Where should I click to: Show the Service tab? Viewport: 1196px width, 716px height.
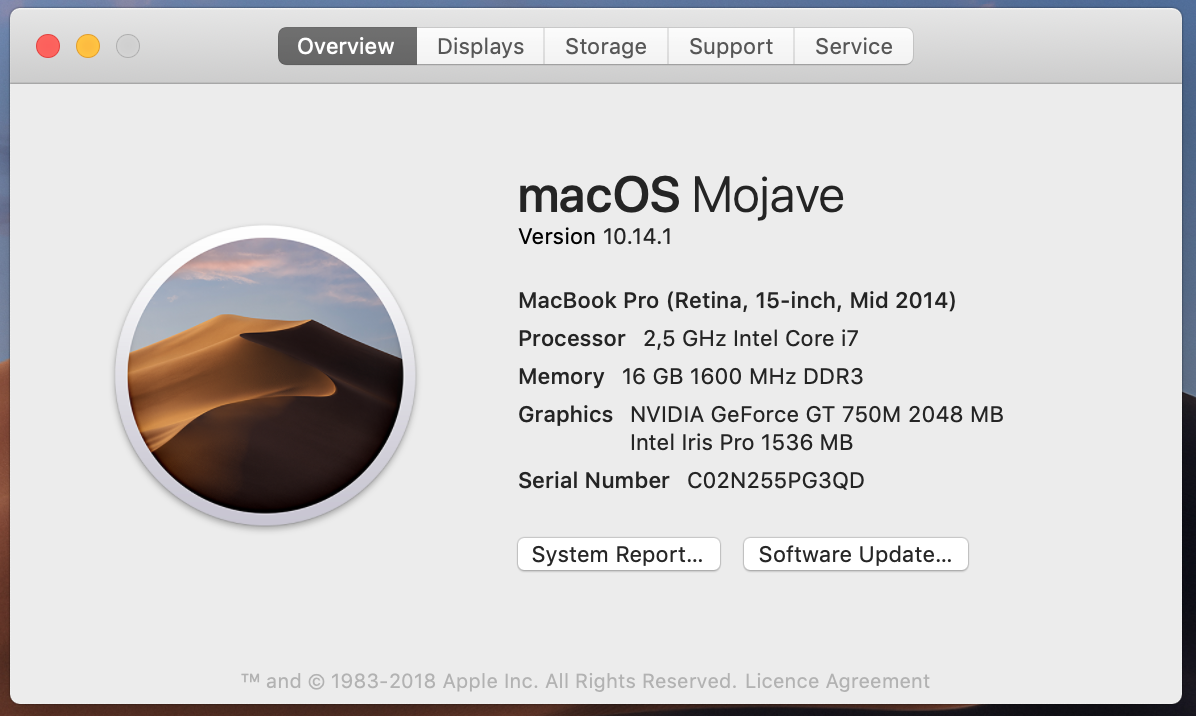(x=854, y=47)
